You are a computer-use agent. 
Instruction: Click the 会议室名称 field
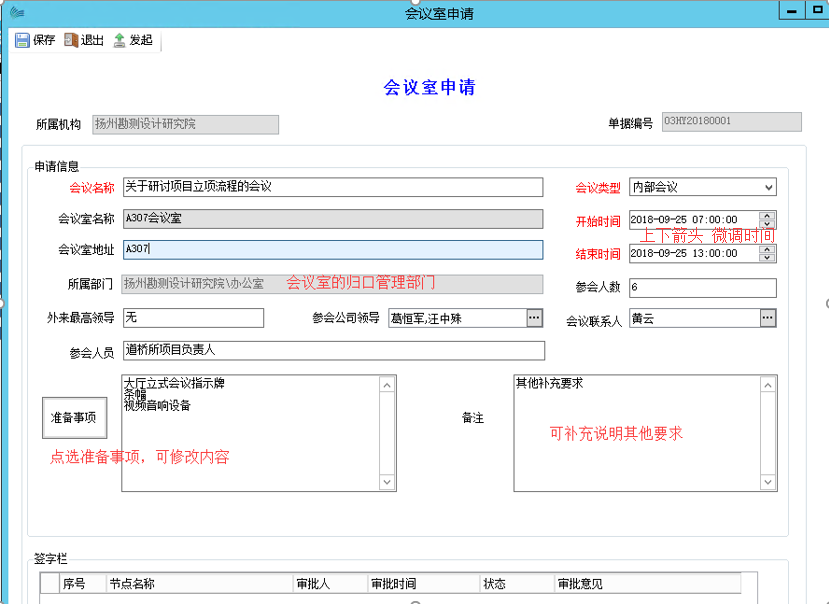tap(333, 219)
